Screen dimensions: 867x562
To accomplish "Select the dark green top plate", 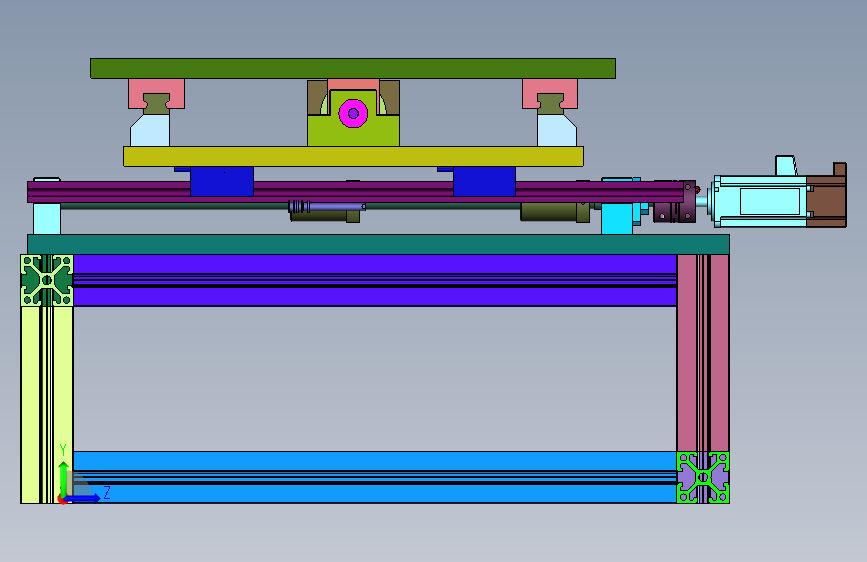I will [x=353, y=69].
